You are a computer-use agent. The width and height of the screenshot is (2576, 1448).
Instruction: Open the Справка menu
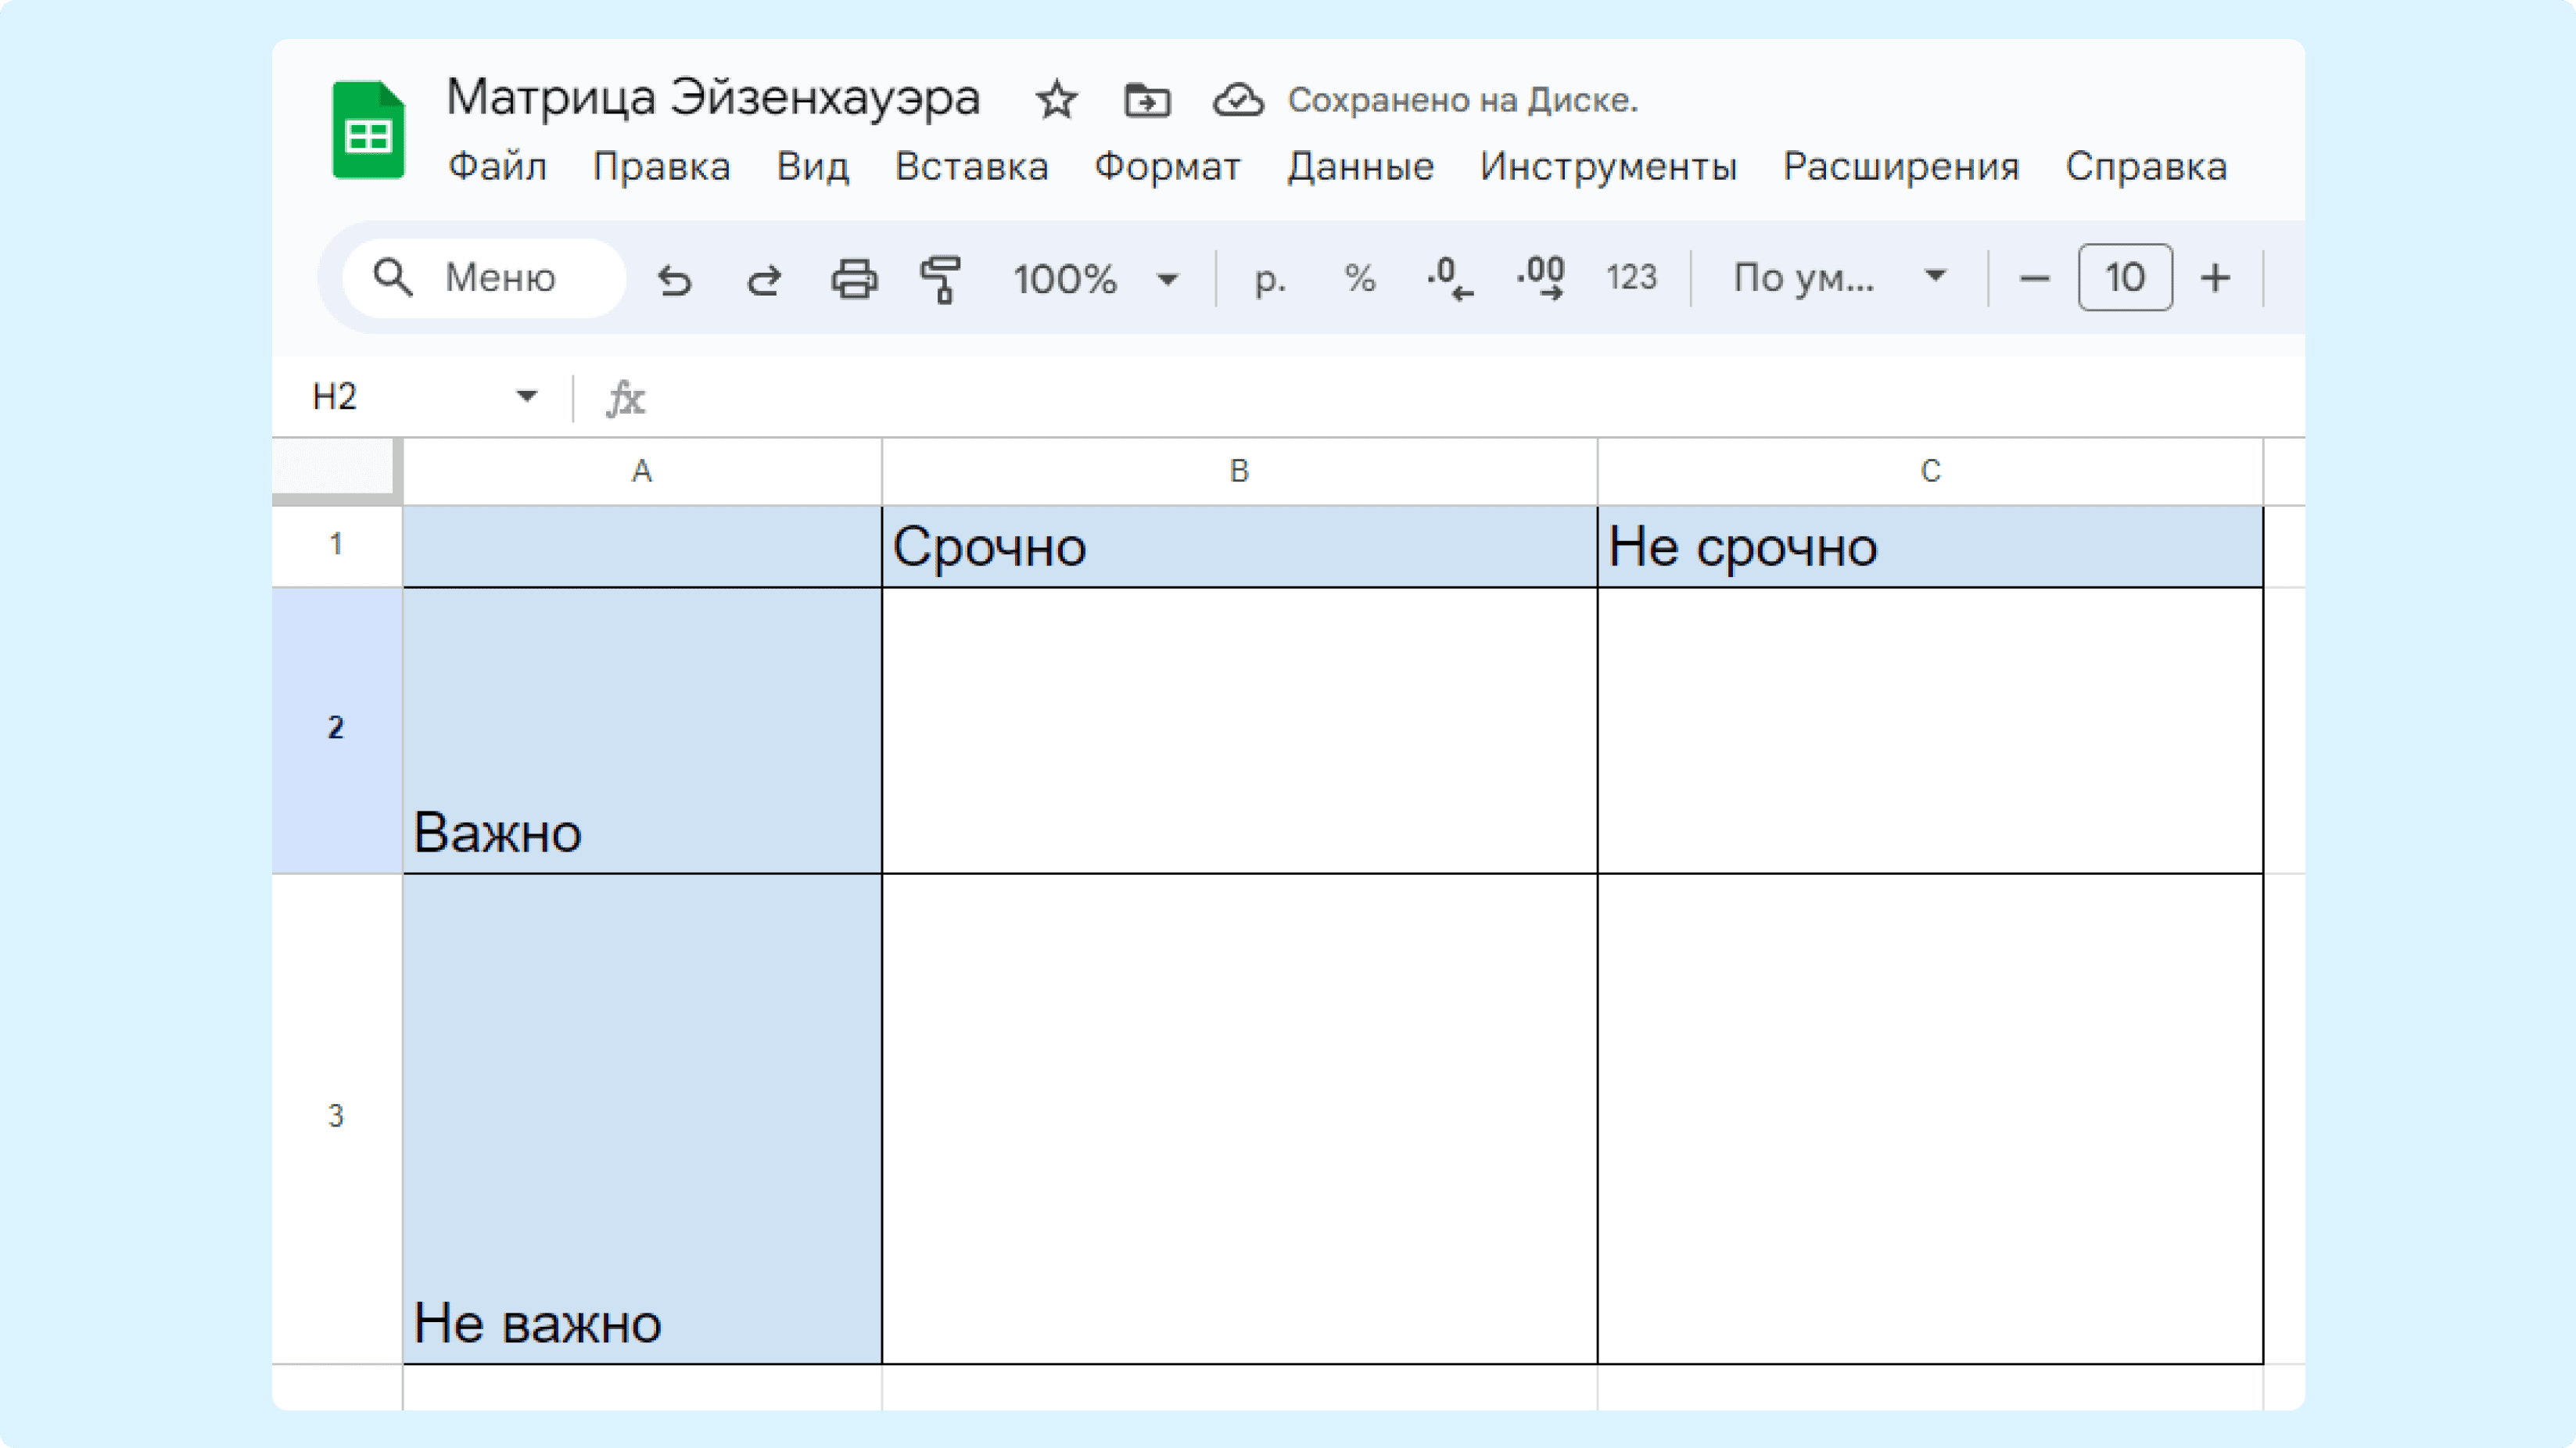[x=2146, y=167]
